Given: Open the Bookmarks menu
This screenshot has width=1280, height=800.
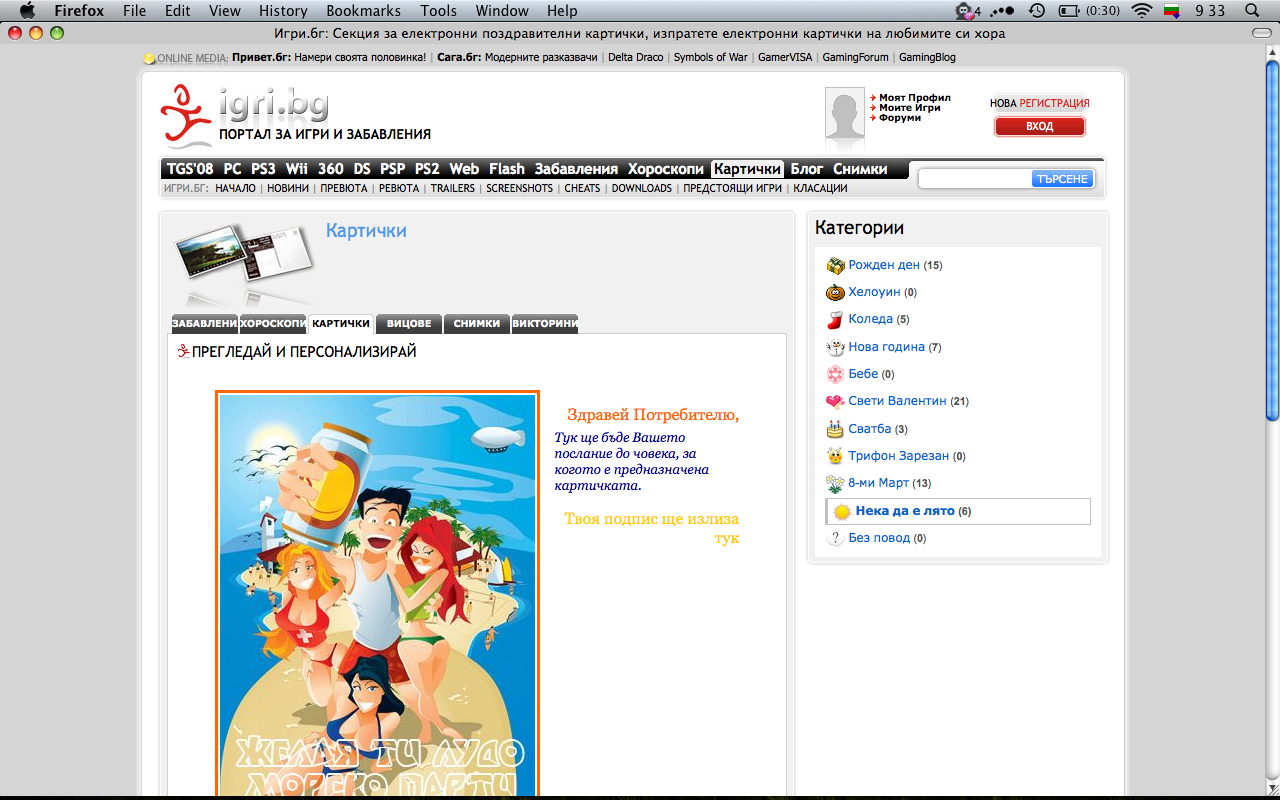Looking at the screenshot, I should 363,11.
